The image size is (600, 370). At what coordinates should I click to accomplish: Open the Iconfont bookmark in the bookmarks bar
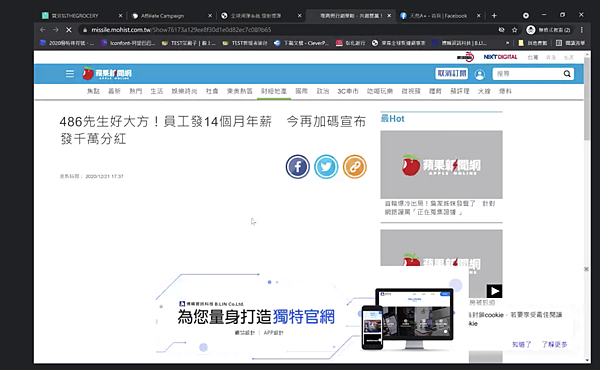(x=129, y=43)
